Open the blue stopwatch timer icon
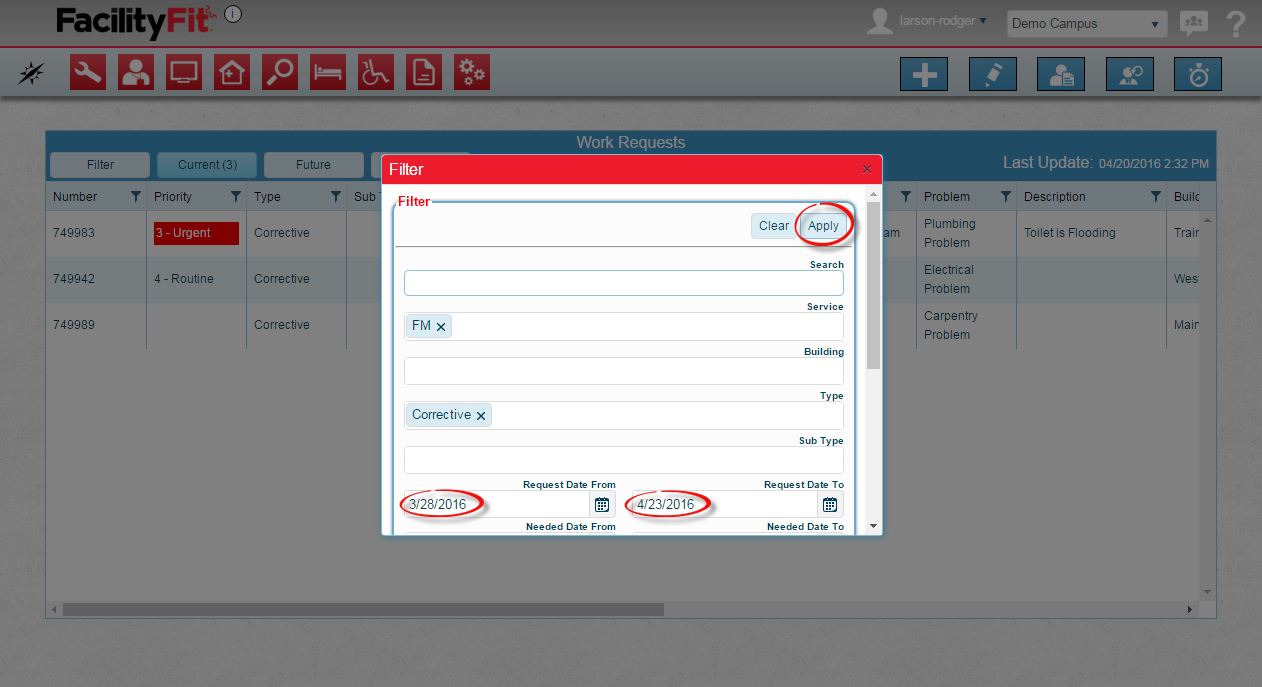This screenshot has width=1262, height=687. tap(1197, 75)
